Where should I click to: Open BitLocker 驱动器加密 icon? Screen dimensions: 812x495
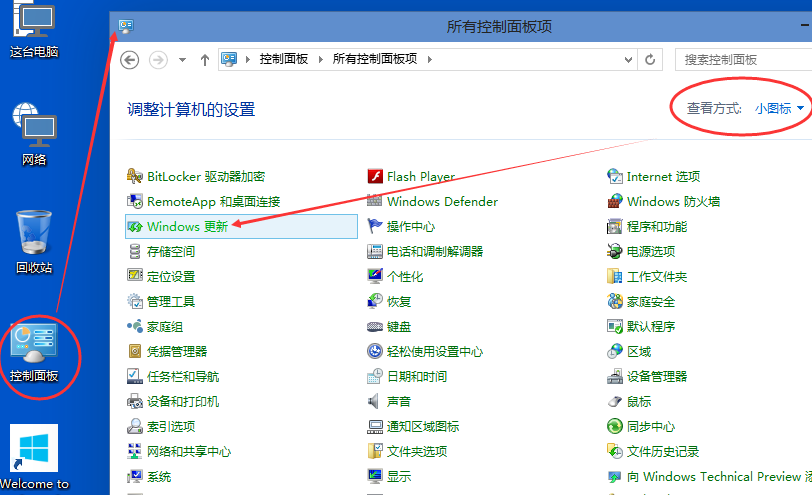pyautogui.click(x=136, y=177)
